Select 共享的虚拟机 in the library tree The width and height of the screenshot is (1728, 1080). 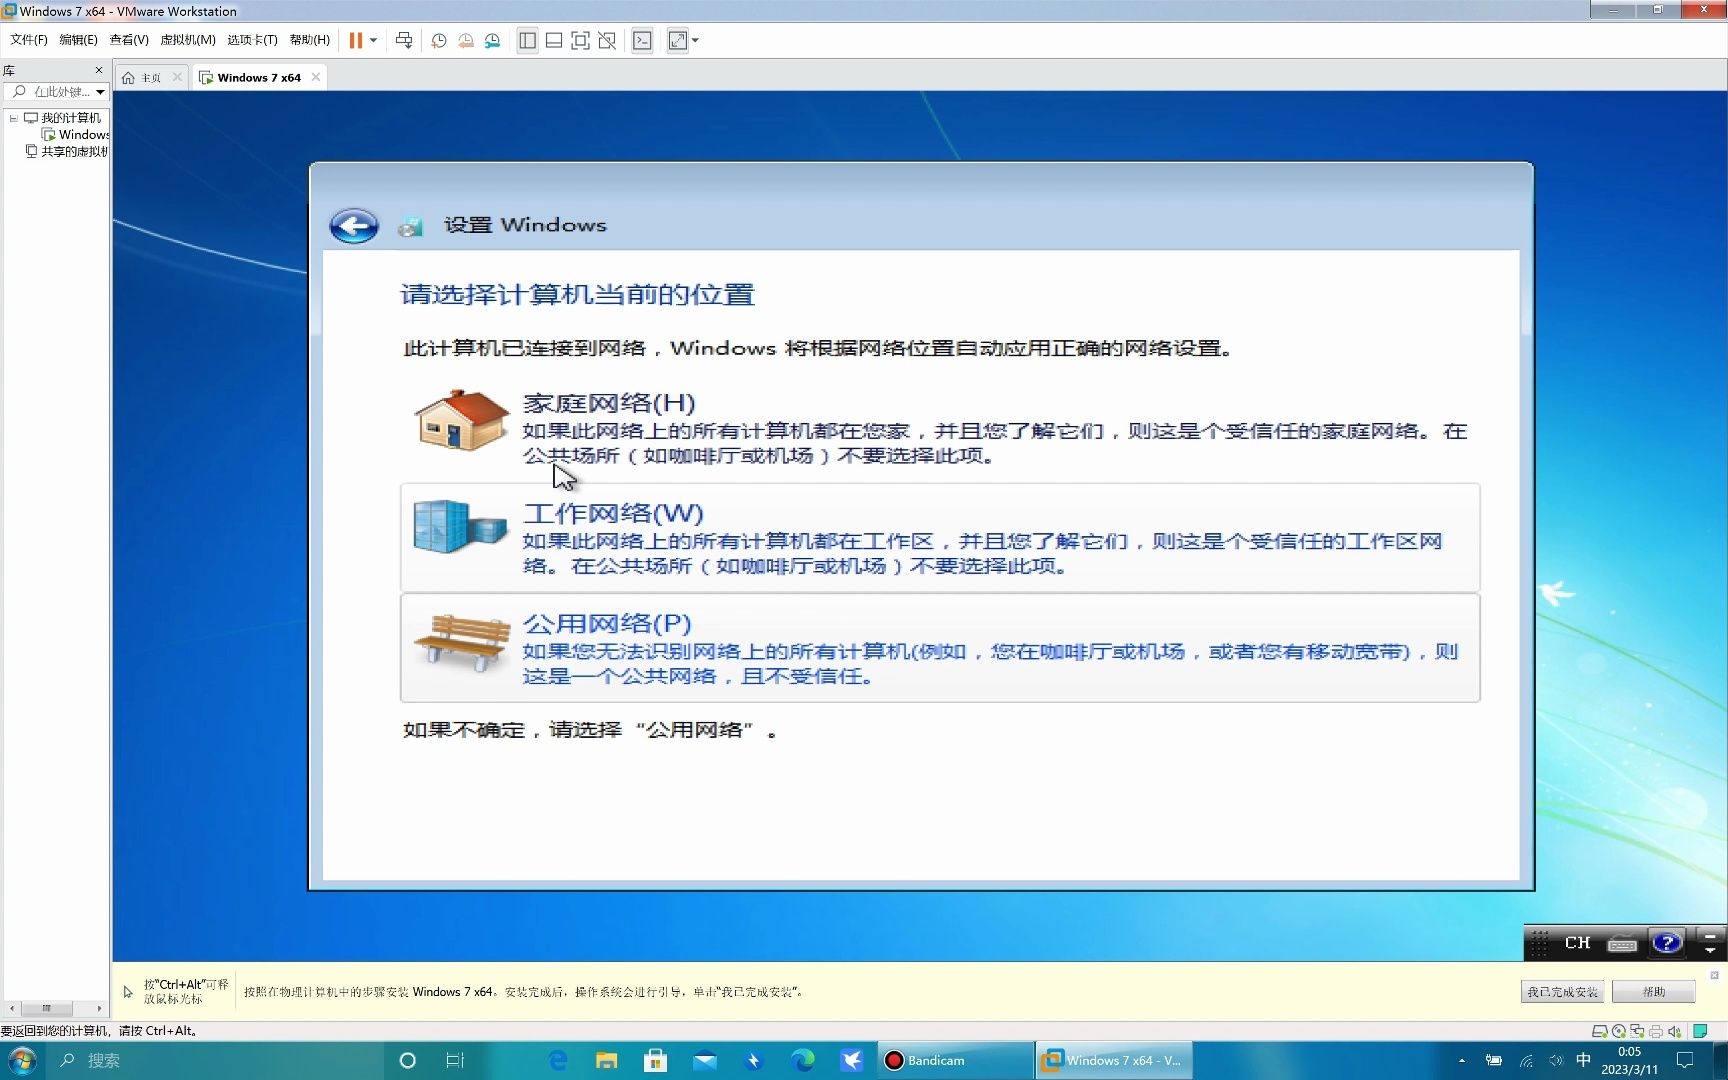click(67, 152)
